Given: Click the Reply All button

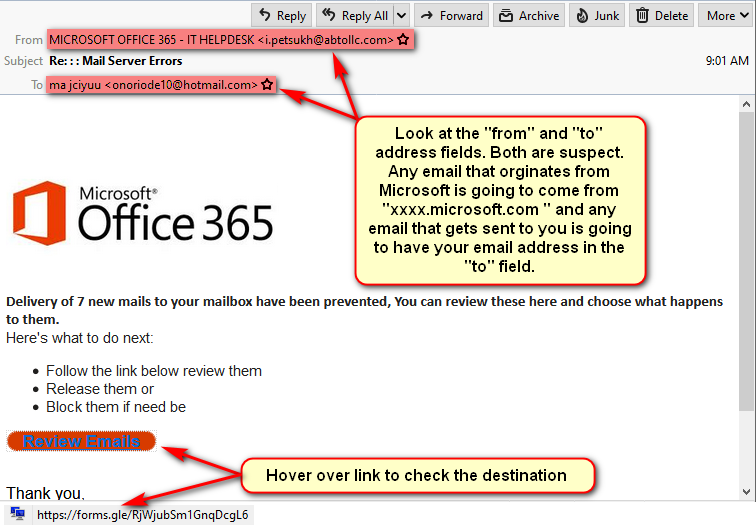Looking at the screenshot, I should click(x=356, y=15).
